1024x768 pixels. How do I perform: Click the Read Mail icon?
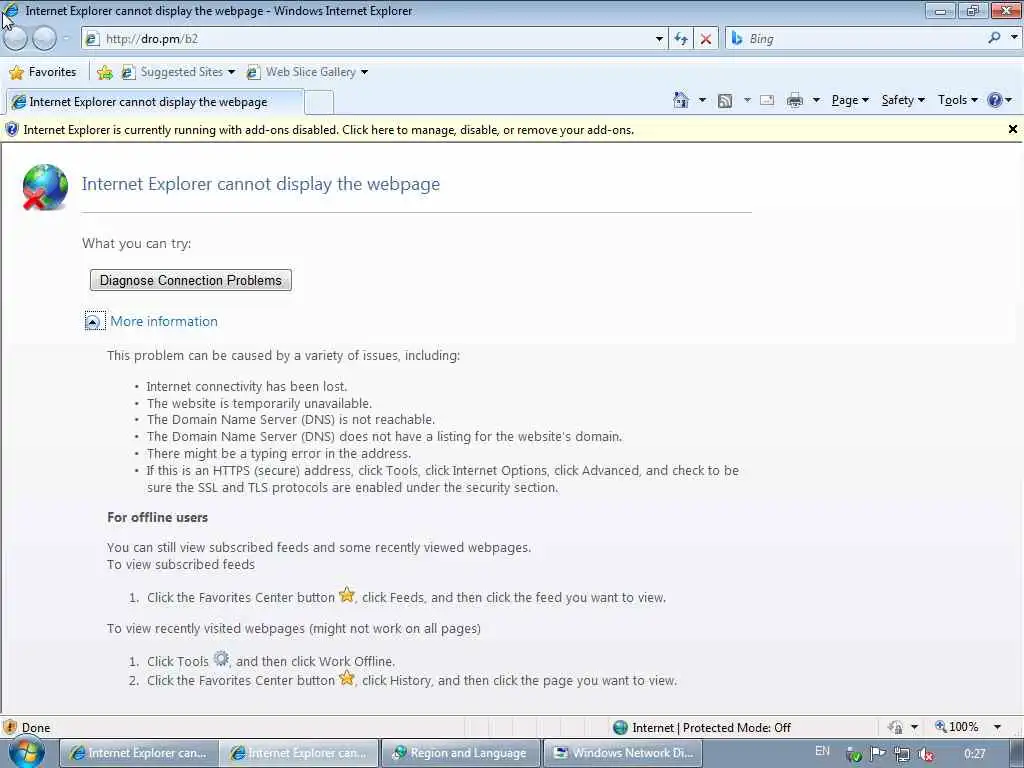pyautogui.click(x=767, y=100)
